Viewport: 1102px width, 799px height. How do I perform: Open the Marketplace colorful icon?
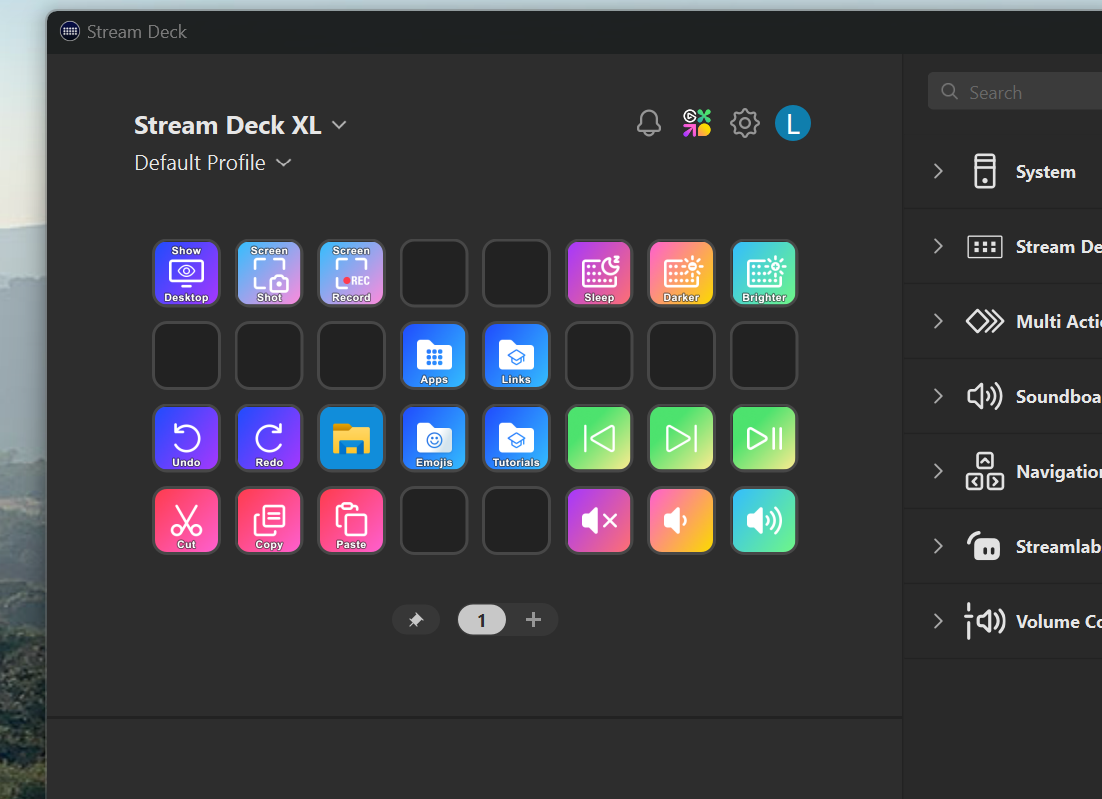point(696,124)
